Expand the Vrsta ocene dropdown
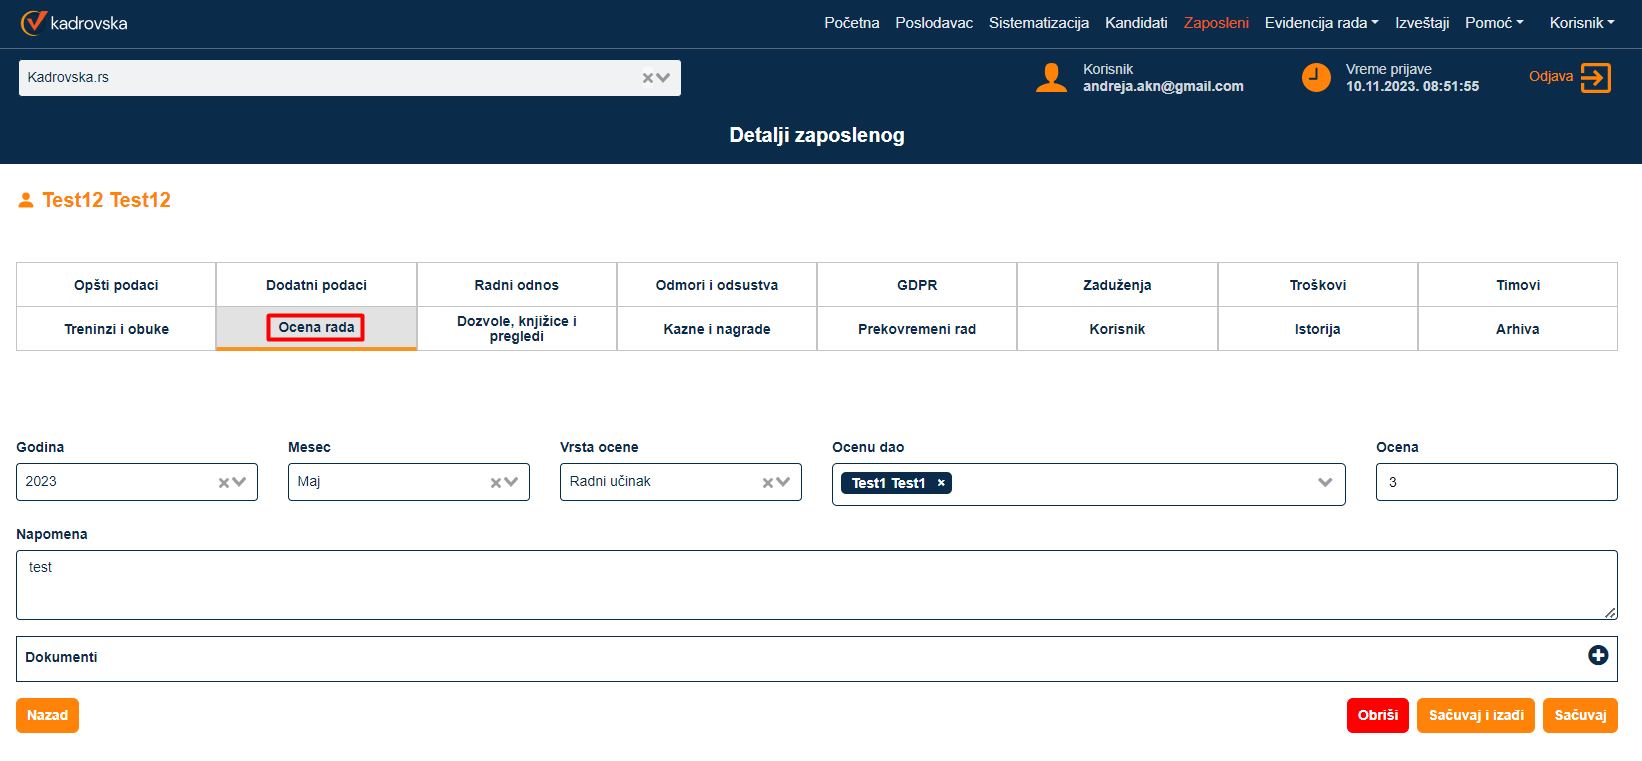Screen dimensions: 1642x761 pos(783,482)
